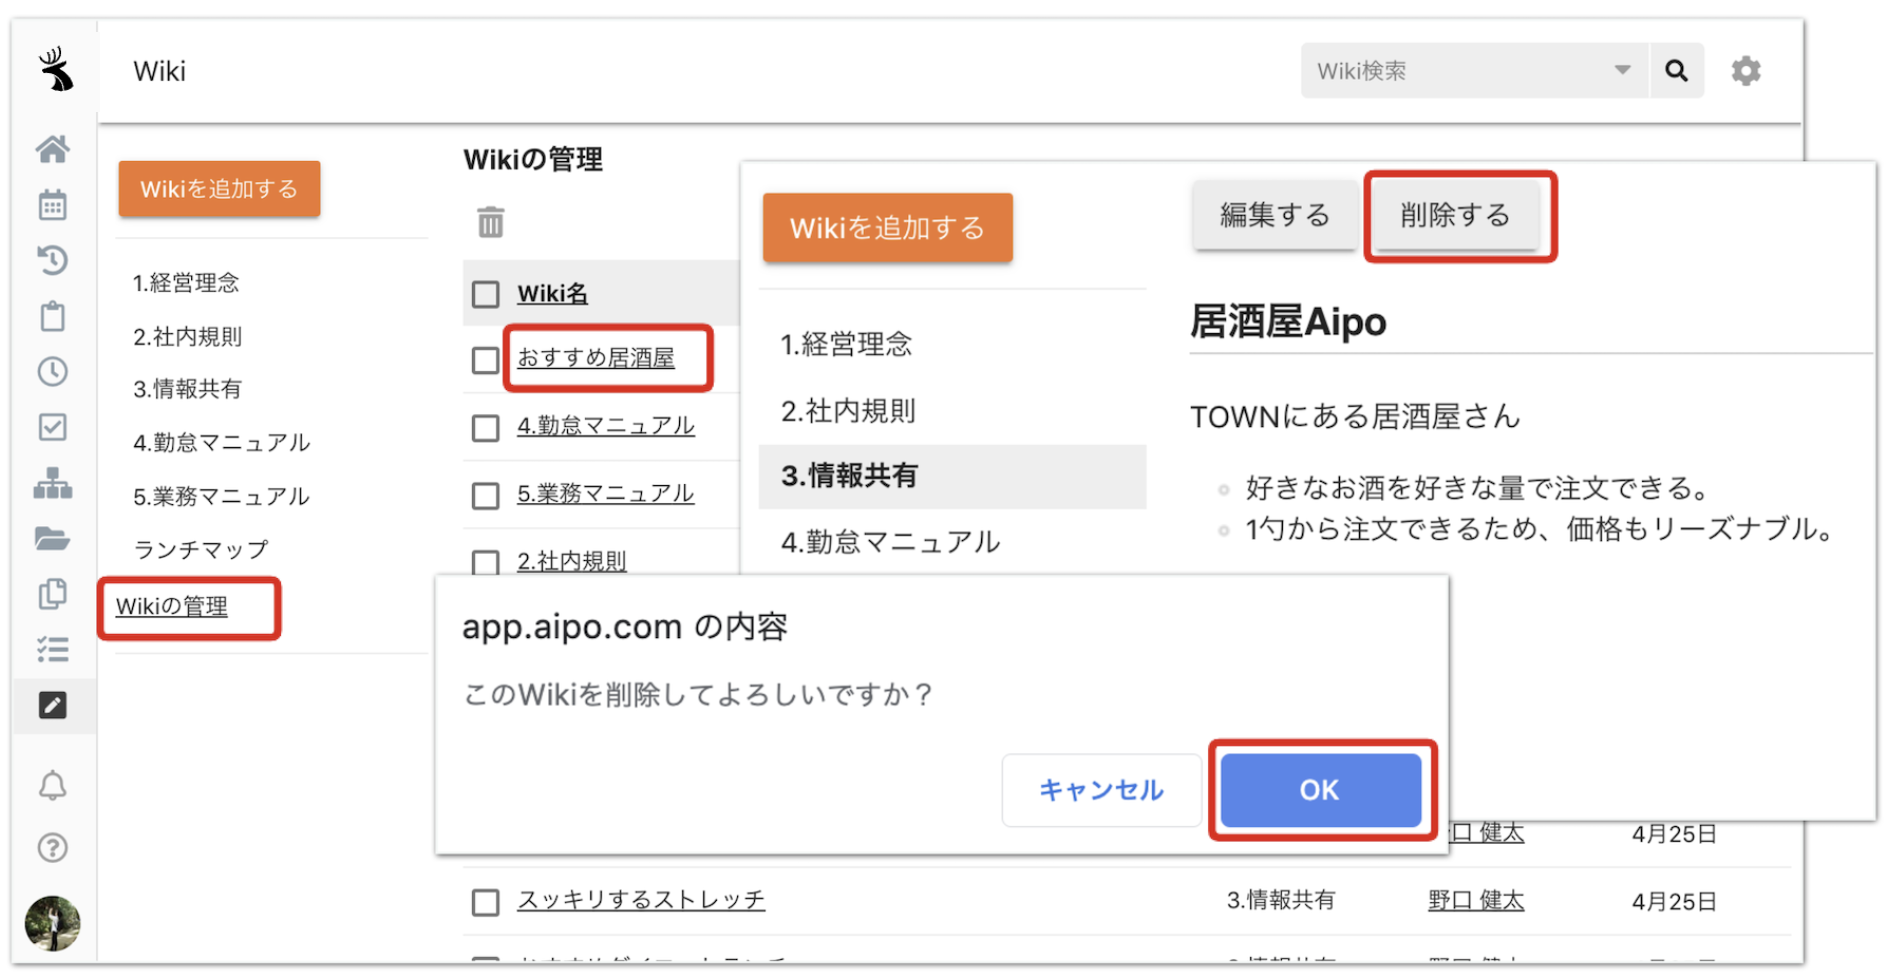Select highlighted 3.情報共有 in overlay panel
Viewport: 1896px width, 972px height.
(x=952, y=476)
